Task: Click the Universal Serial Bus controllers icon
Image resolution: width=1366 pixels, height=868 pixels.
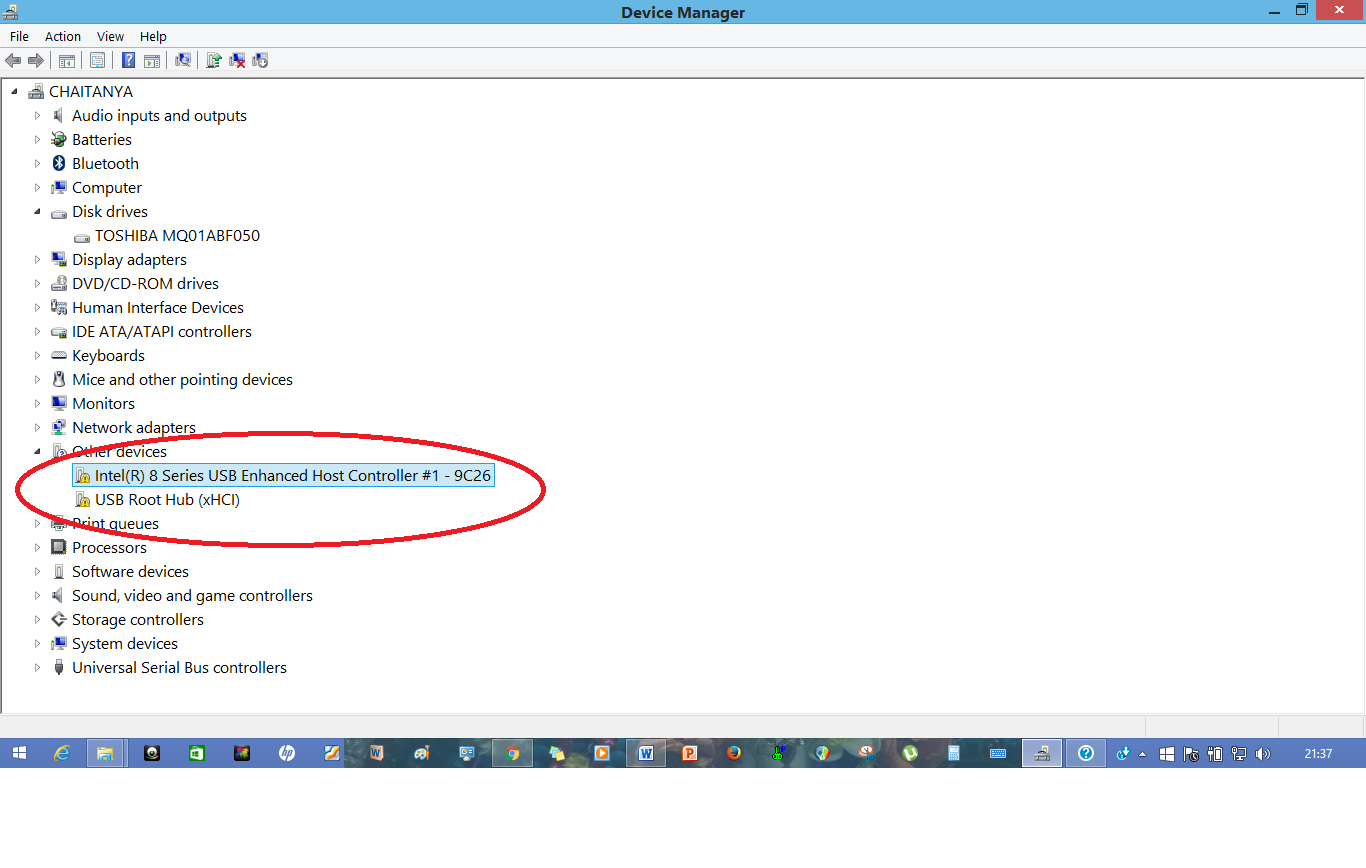Action: (x=59, y=668)
